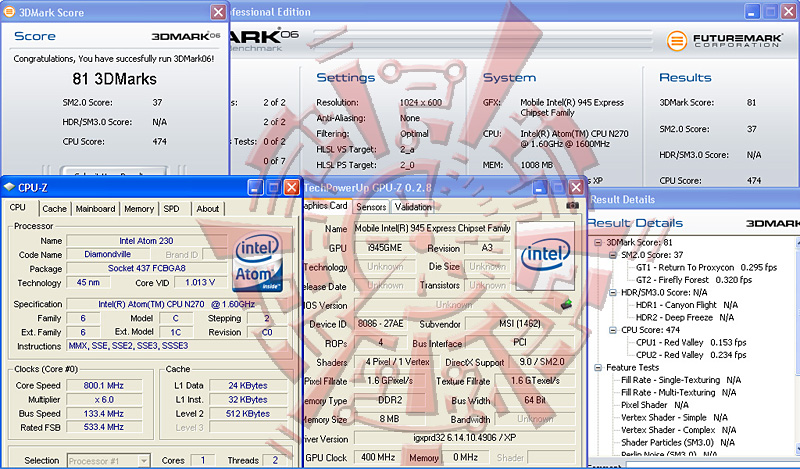
Task: Close the 3DMark Score window
Action: coord(218,12)
